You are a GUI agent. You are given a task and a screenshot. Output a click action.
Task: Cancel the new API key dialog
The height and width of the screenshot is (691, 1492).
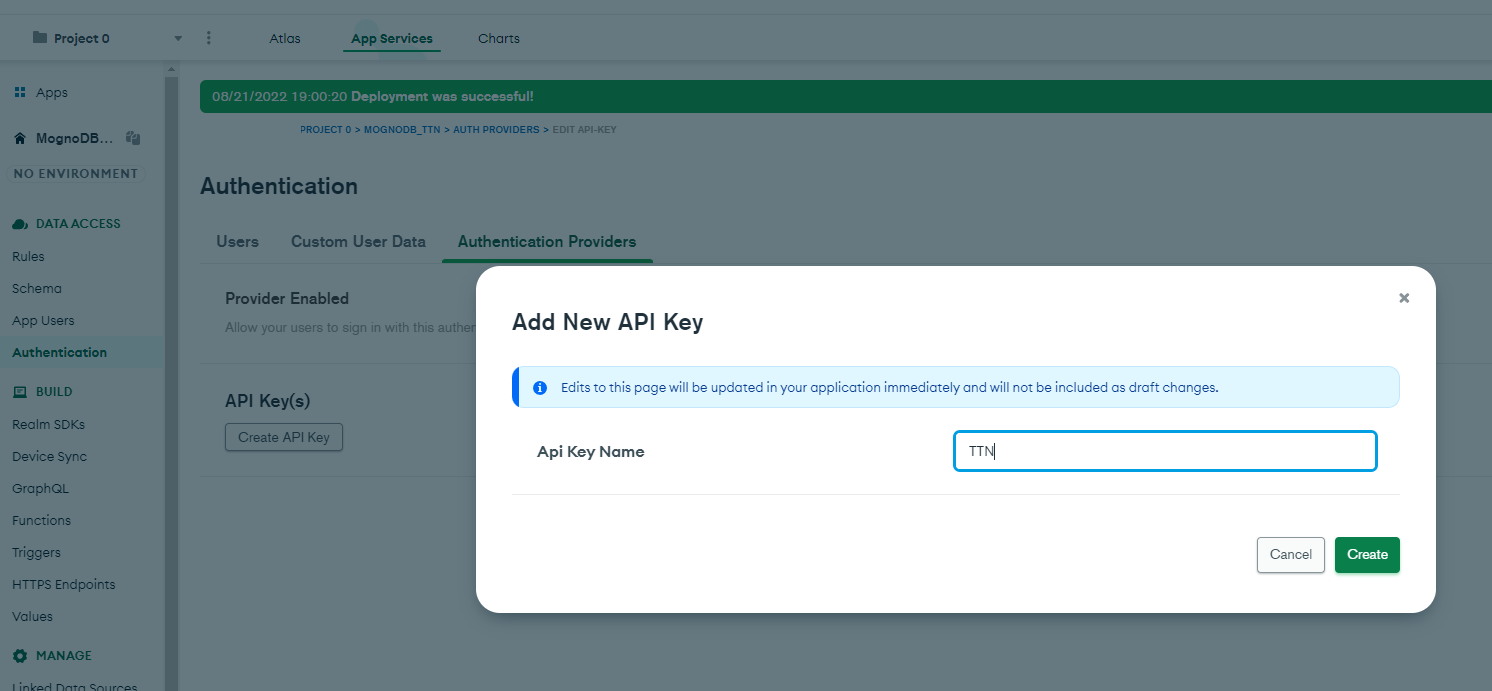tap(1291, 555)
